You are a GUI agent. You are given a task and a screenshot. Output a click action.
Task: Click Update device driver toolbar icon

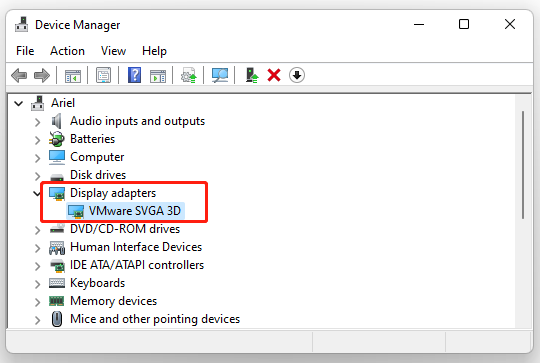click(189, 75)
